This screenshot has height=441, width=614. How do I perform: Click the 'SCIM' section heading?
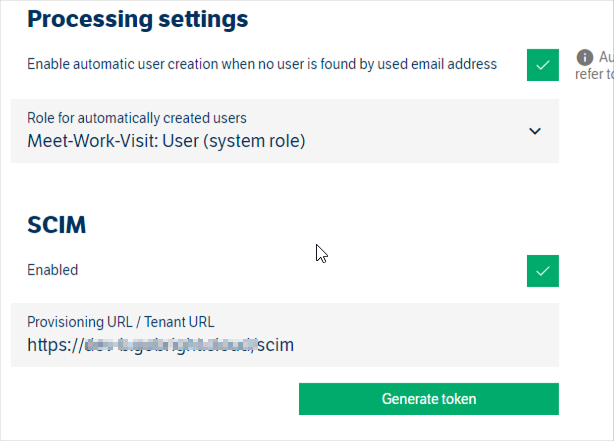coord(56,225)
